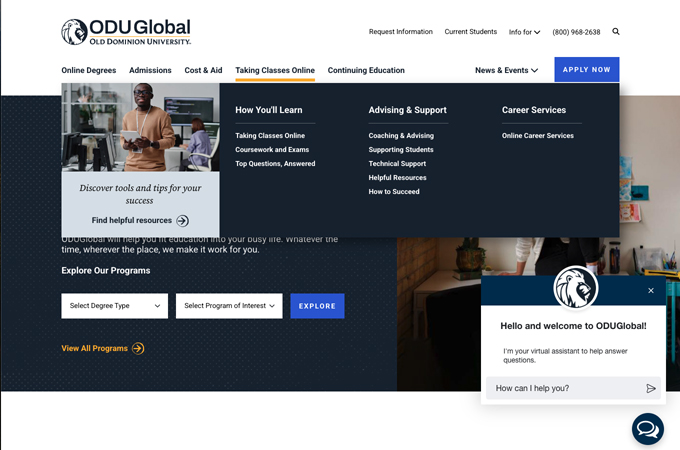Click the How You'll Learn heading
Image resolution: width=680 pixels, height=450 pixels.
pyautogui.click(x=268, y=110)
